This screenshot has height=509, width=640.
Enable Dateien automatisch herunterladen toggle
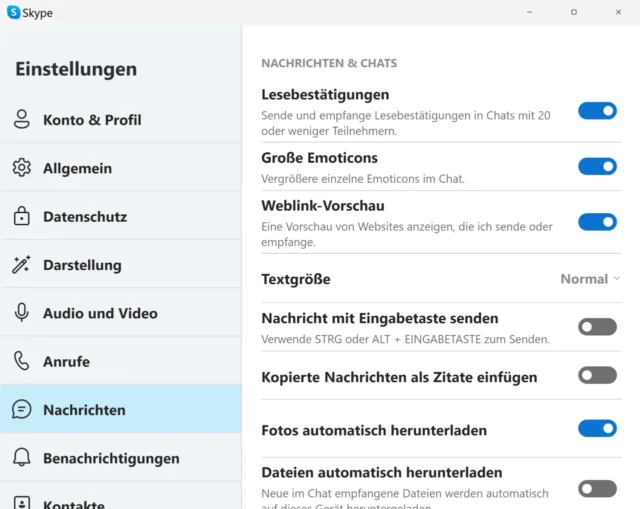coord(597,488)
